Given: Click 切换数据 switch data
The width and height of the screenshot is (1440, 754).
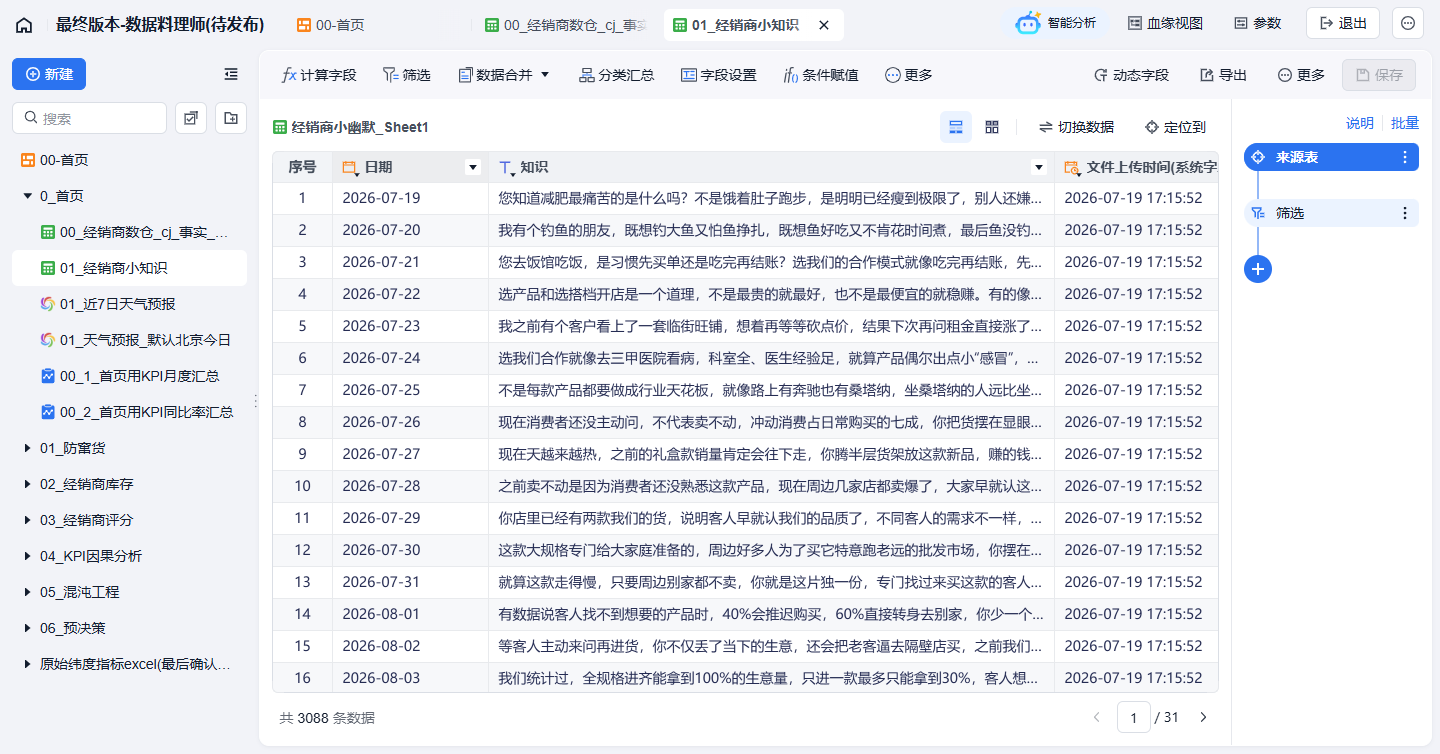Looking at the screenshot, I should click(x=1076, y=127).
